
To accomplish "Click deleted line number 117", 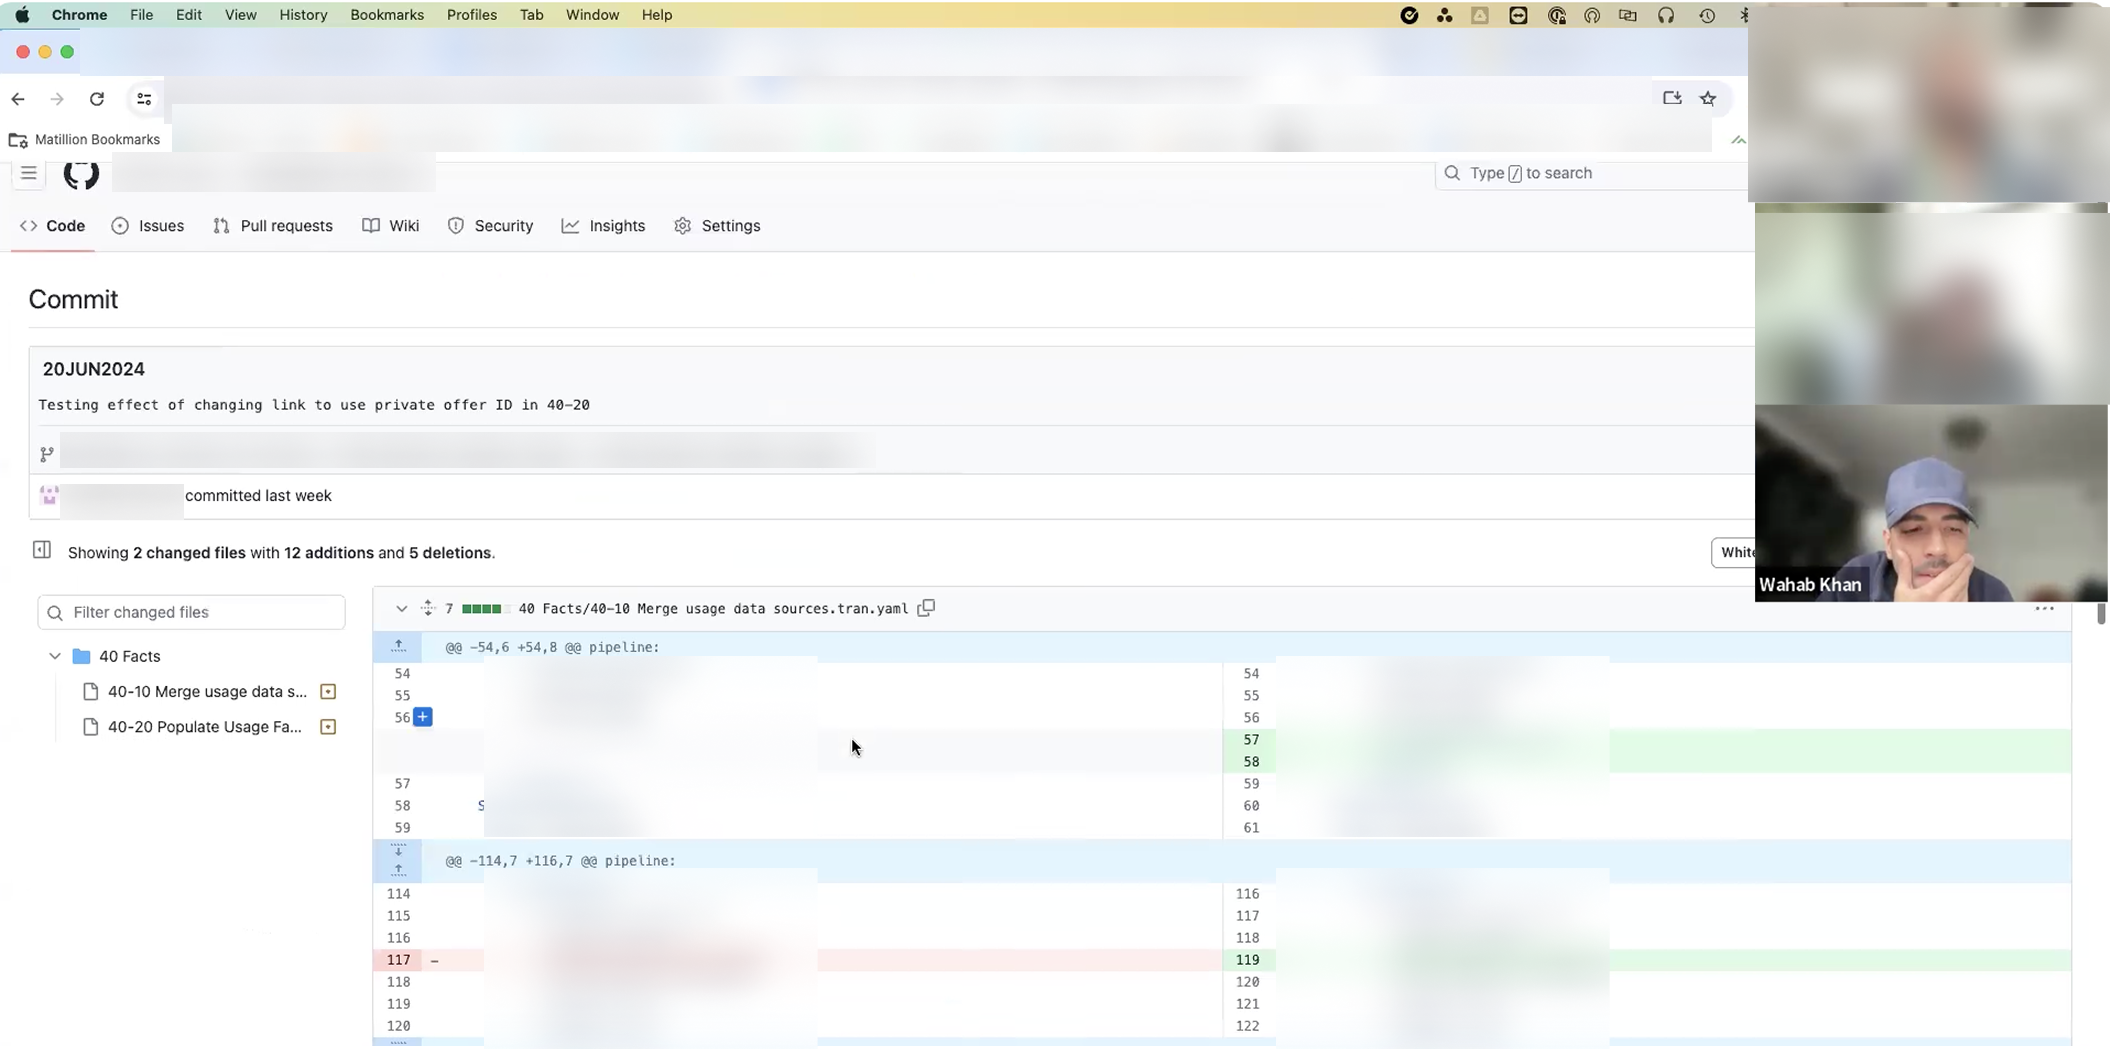I will pyautogui.click(x=398, y=960).
